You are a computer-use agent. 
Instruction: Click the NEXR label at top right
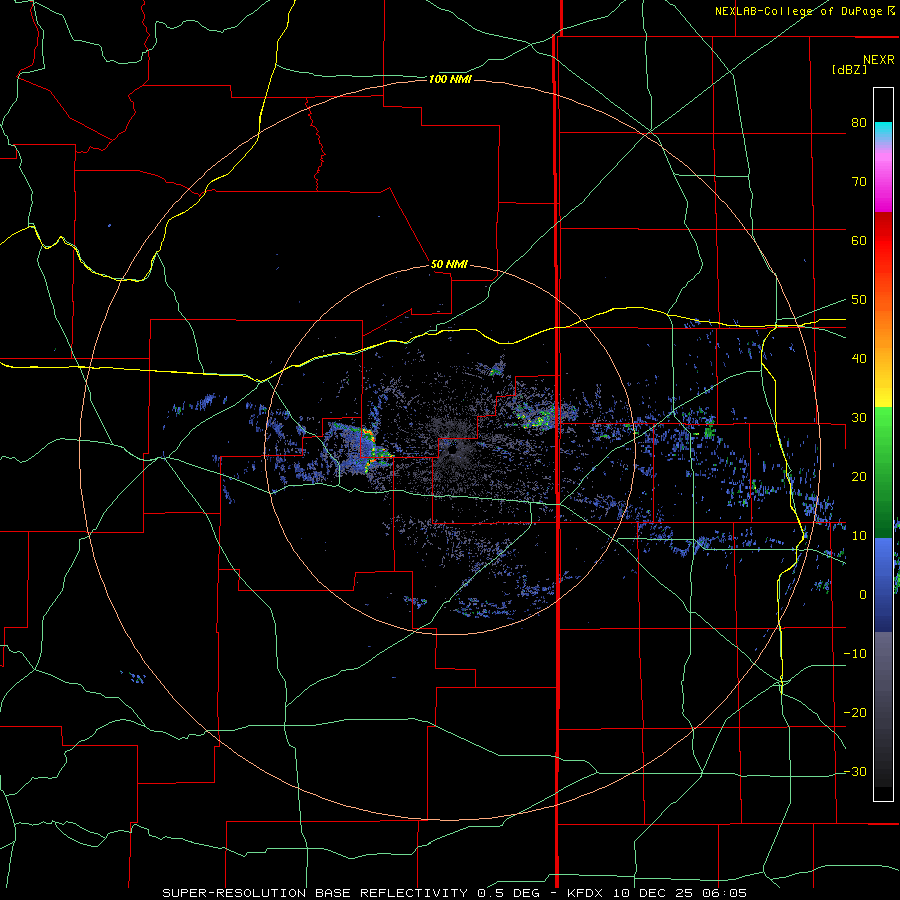(x=878, y=60)
